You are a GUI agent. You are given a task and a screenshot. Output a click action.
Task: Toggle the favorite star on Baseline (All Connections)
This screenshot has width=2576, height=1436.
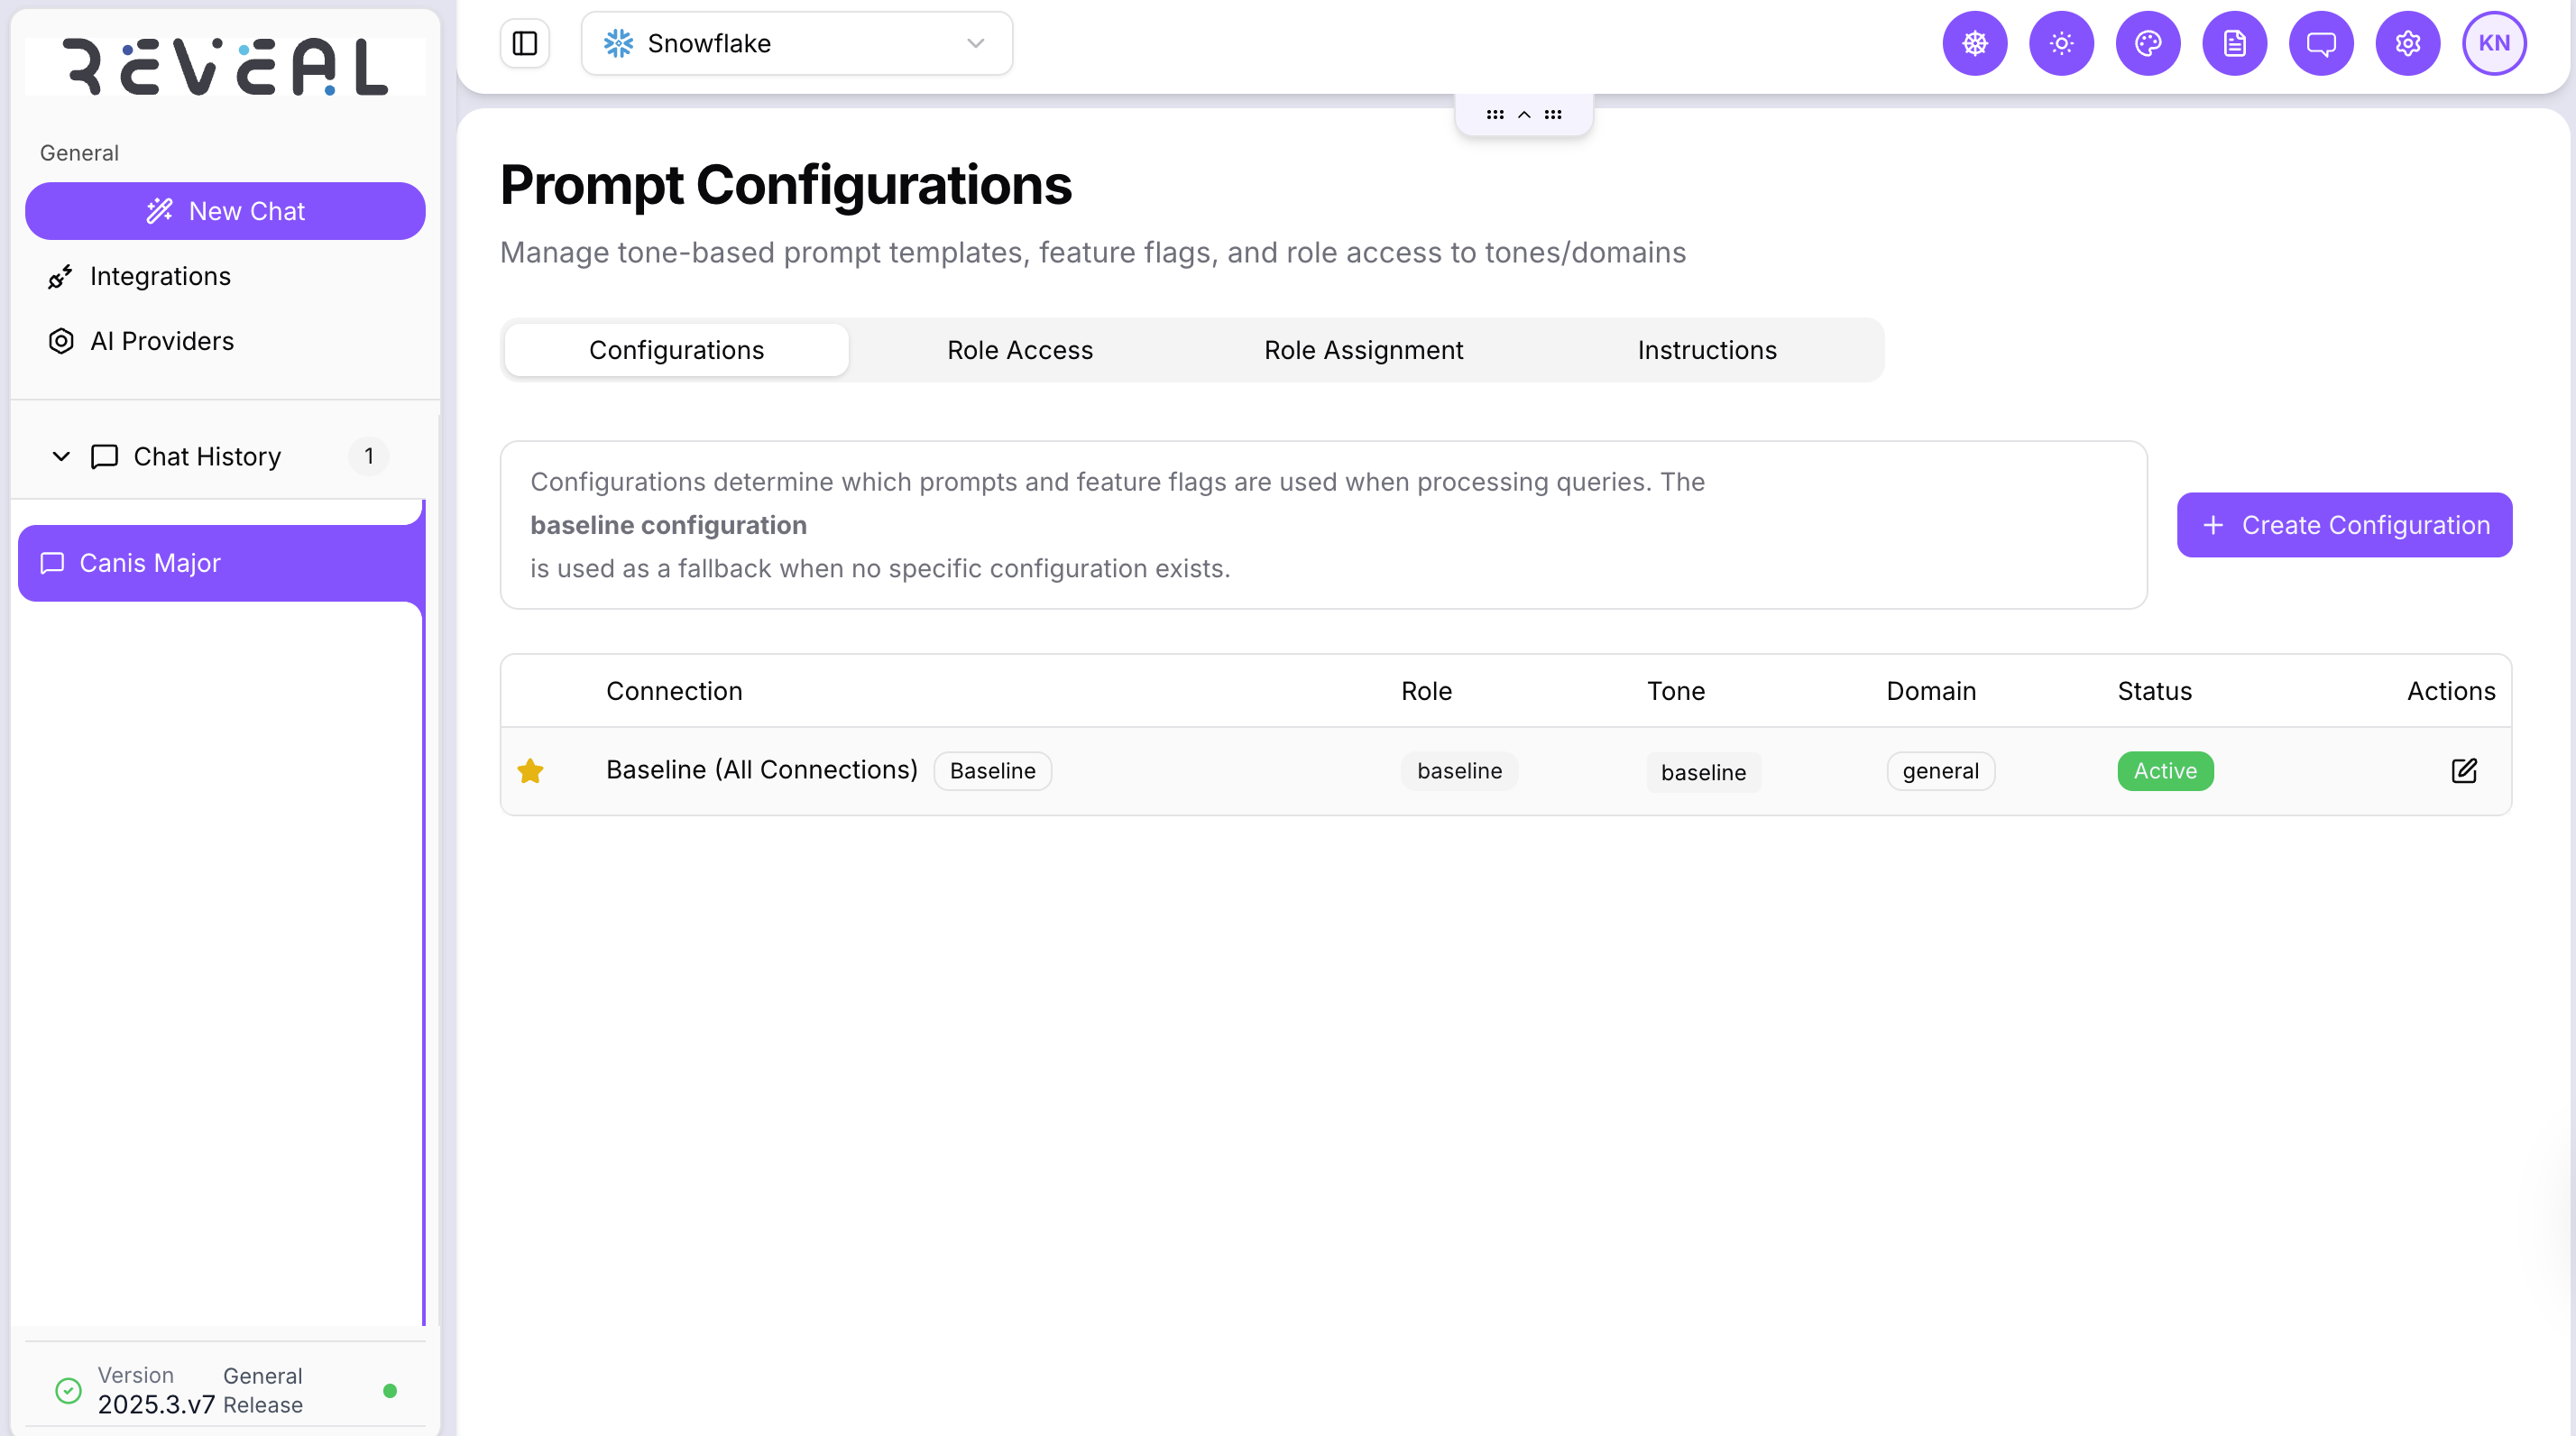coord(531,771)
